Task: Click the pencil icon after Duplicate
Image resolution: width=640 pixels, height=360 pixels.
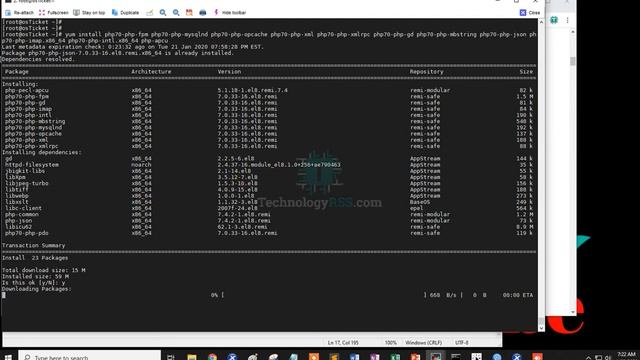Action: tap(150, 13)
